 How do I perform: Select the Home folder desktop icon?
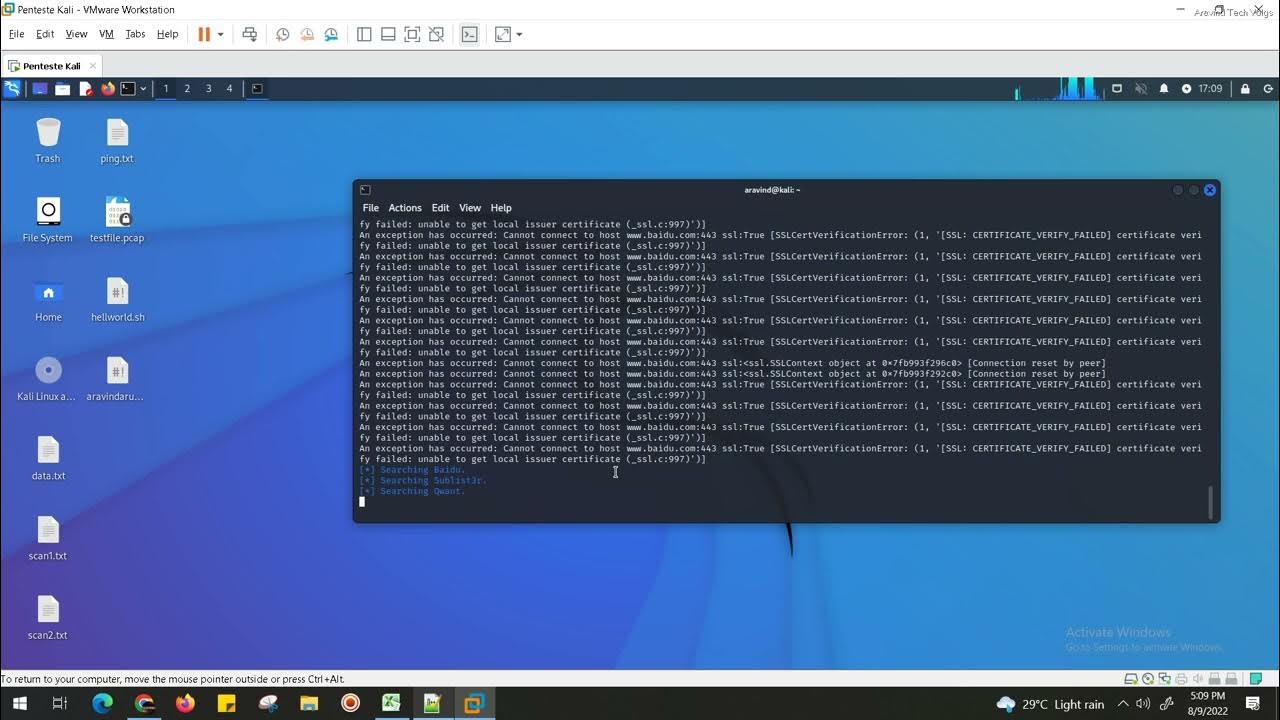pyautogui.click(x=48, y=300)
